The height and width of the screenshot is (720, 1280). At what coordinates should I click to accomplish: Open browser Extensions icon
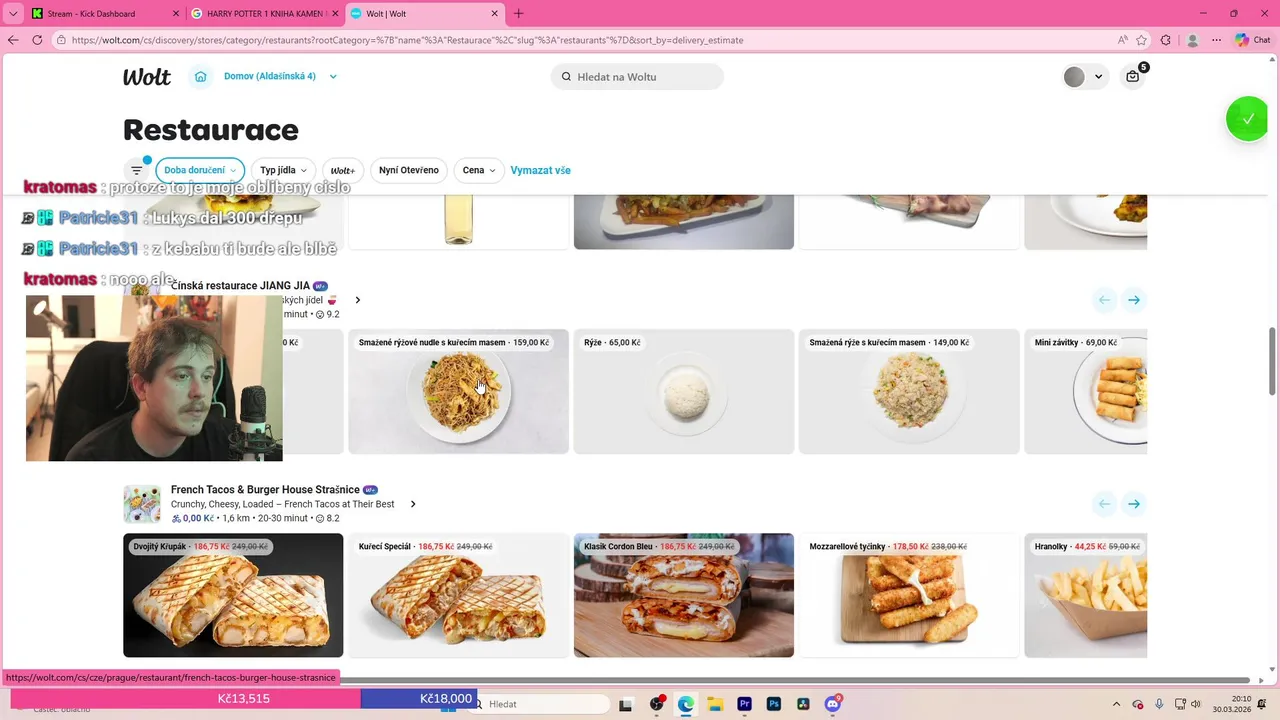1166,40
